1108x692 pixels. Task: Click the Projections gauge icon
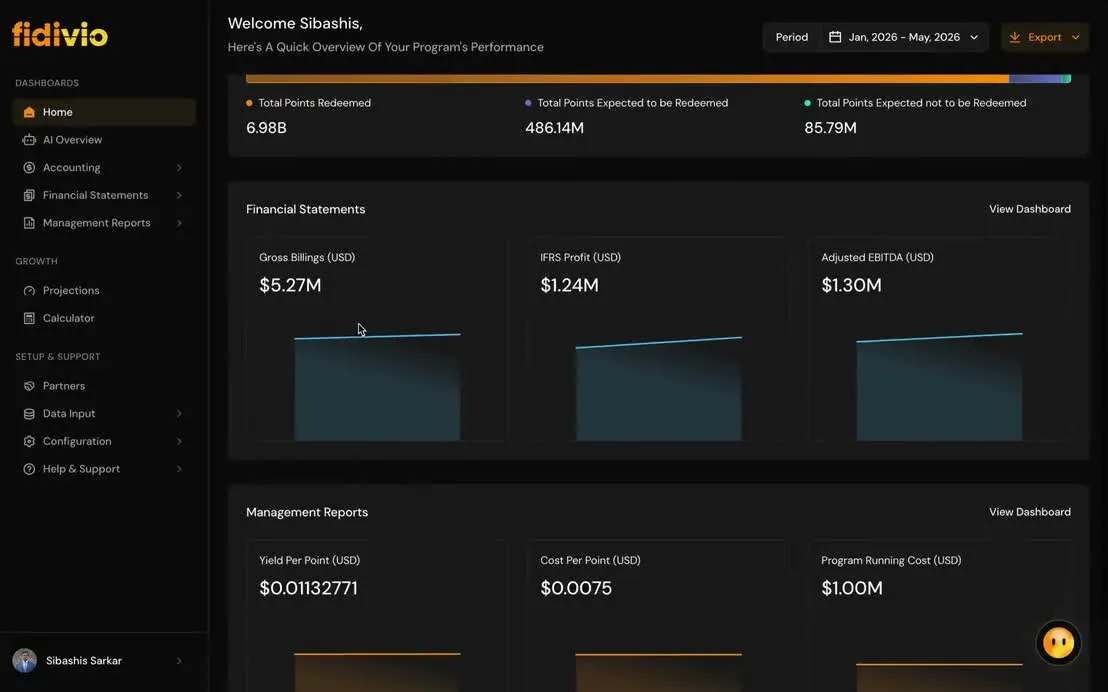click(29, 291)
